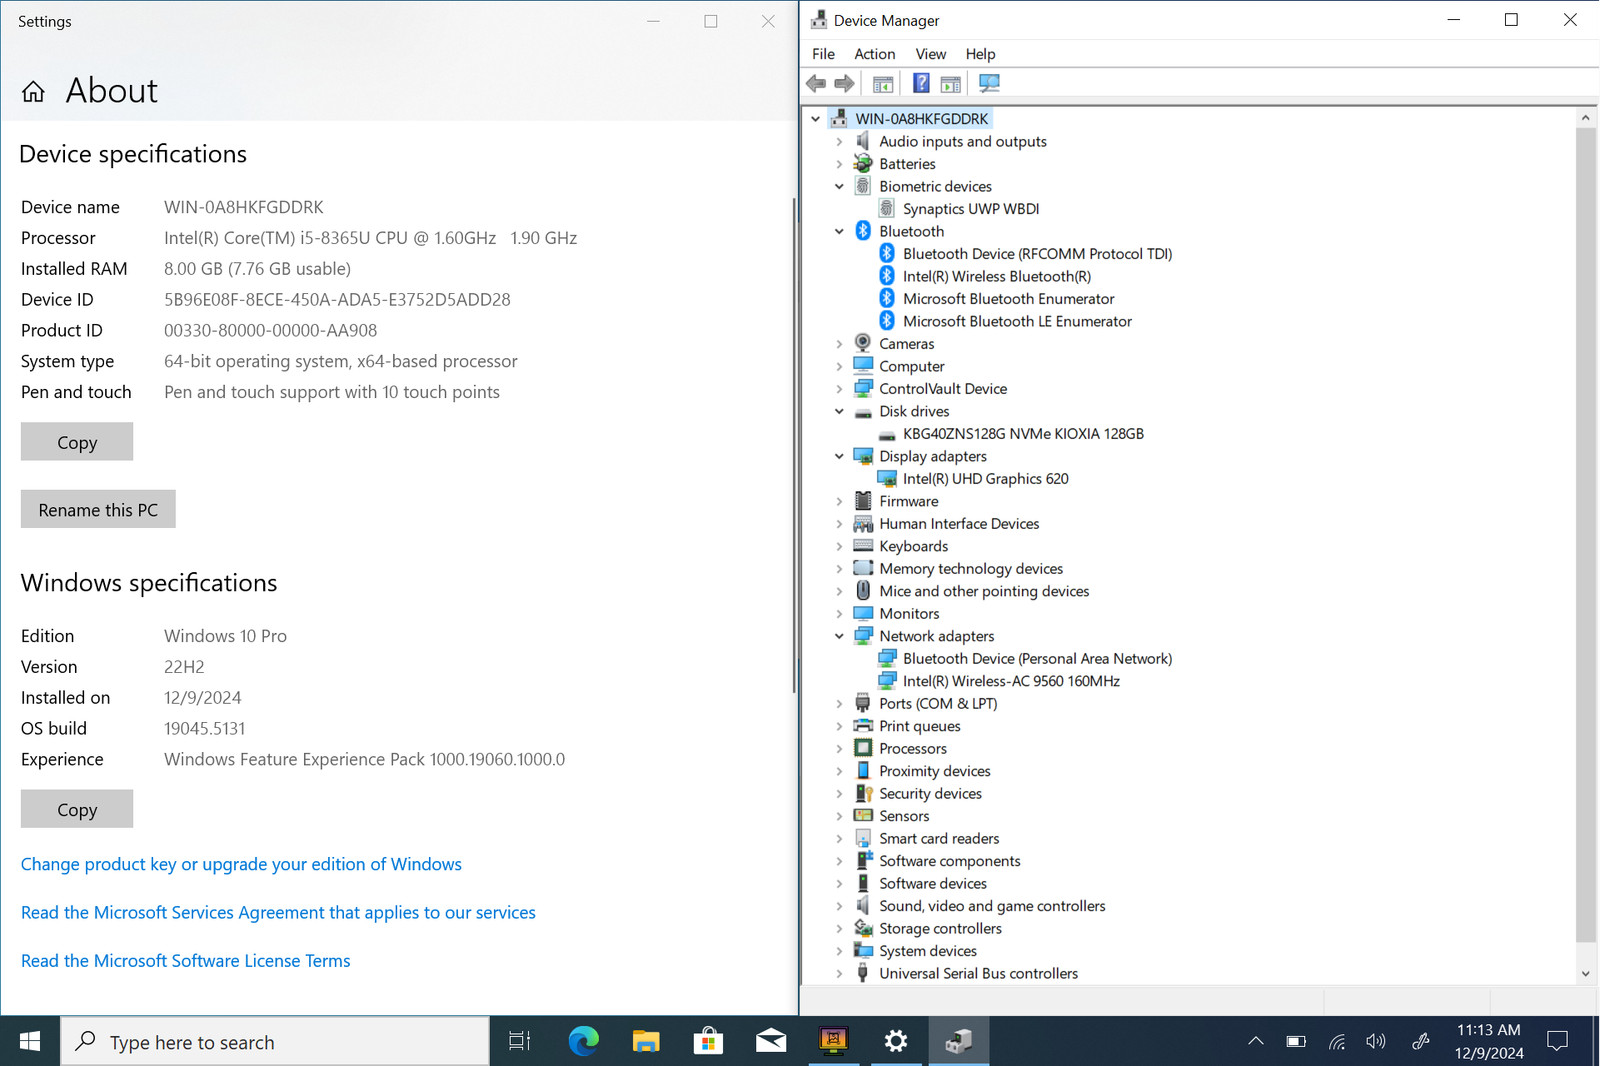This screenshot has height=1066, width=1600.
Task: Select Intel(R) Wireless-AC 9560 160MHz adapter
Action: click(x=1011, y=682)
